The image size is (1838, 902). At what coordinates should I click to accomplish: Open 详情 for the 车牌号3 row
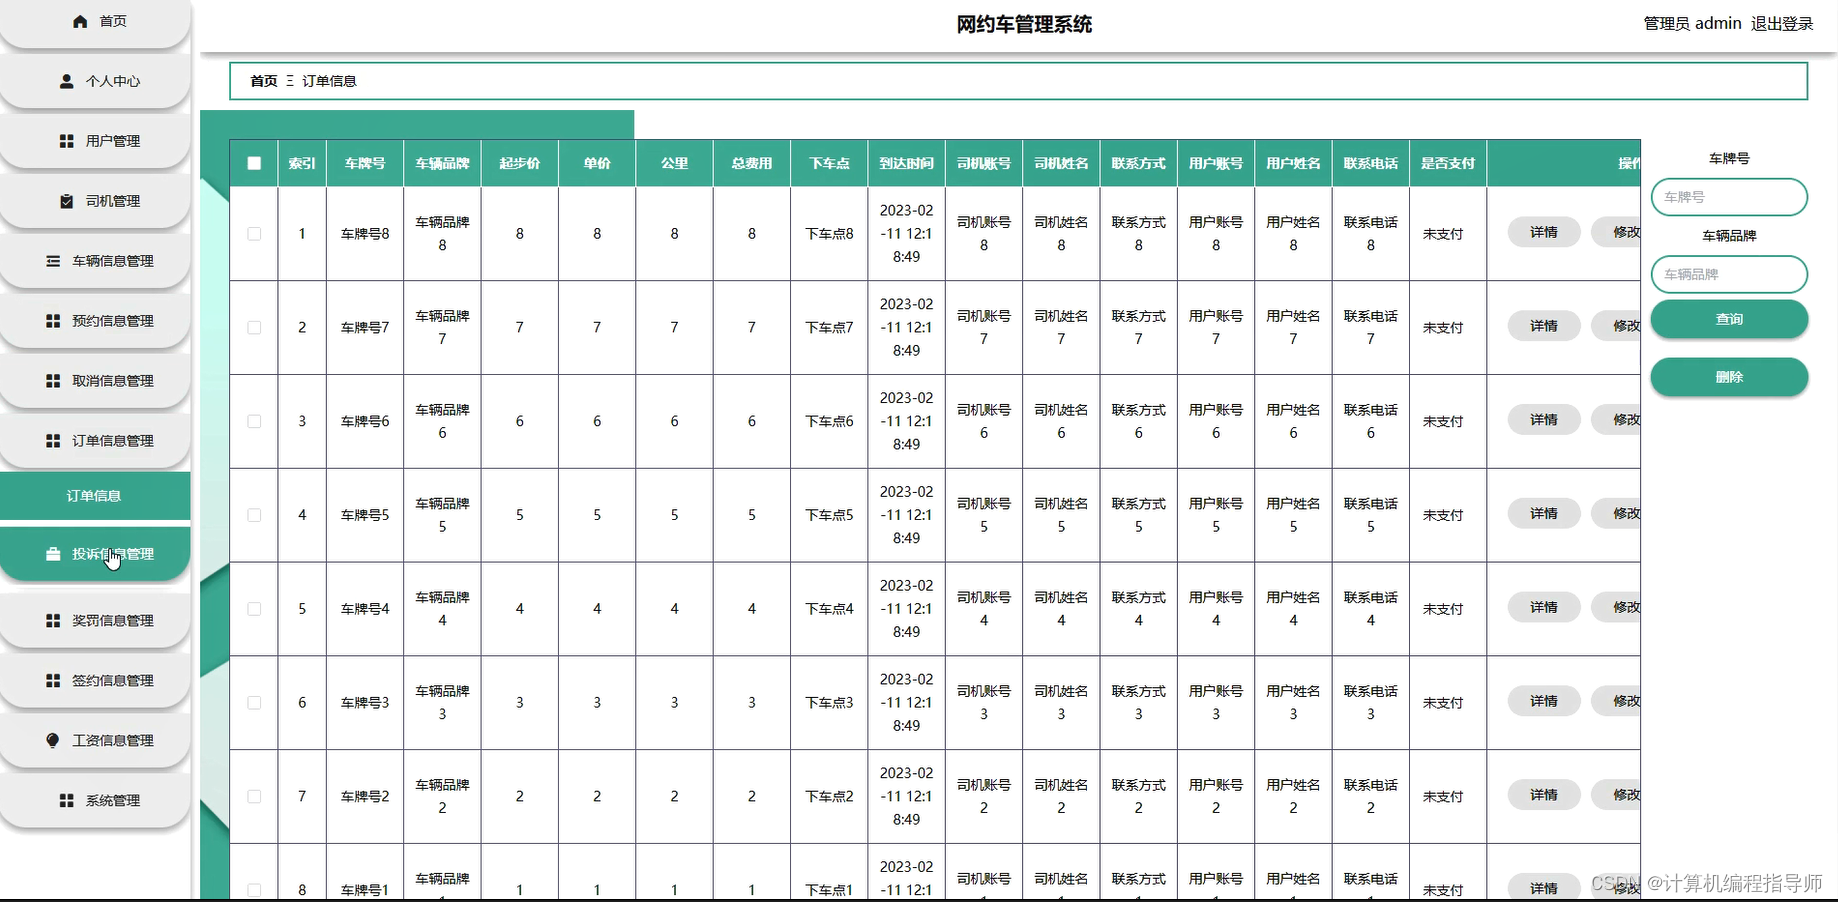click(x=1544, y=701)
